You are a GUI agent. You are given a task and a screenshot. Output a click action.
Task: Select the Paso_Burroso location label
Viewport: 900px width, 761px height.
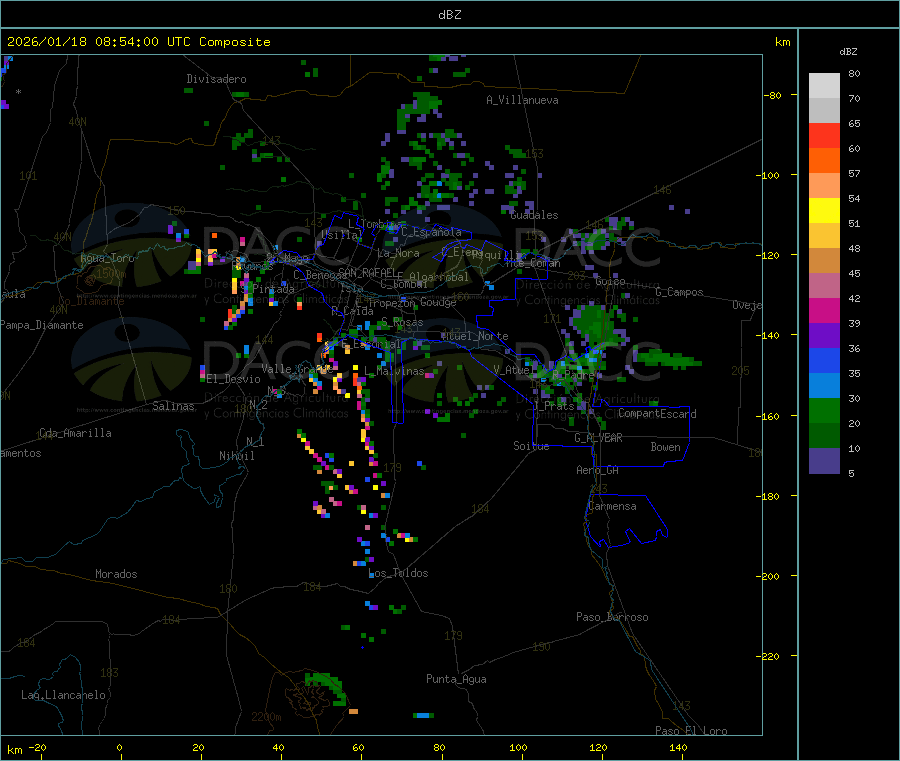click(x=612, y=617)
